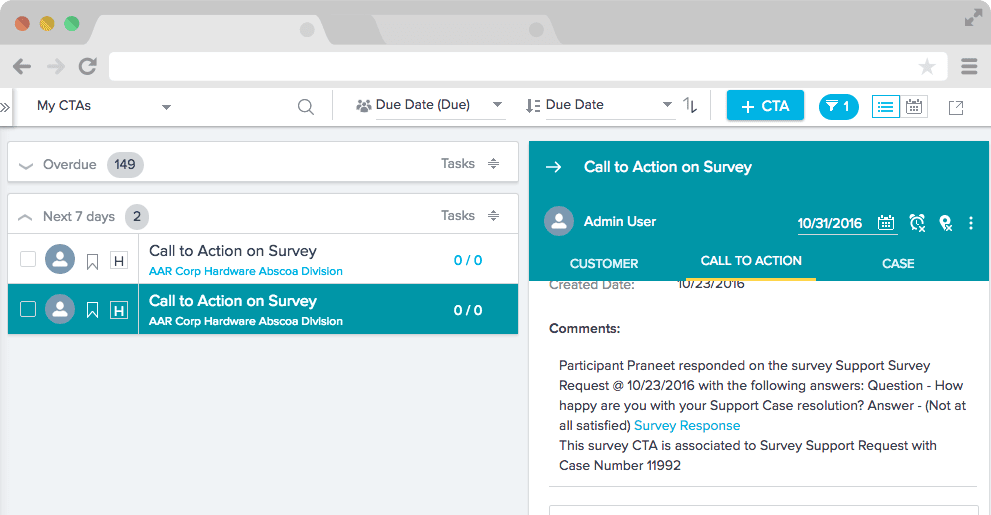
Task: Toggle bookmark flag on first CTA row
Action: (92, 261)
